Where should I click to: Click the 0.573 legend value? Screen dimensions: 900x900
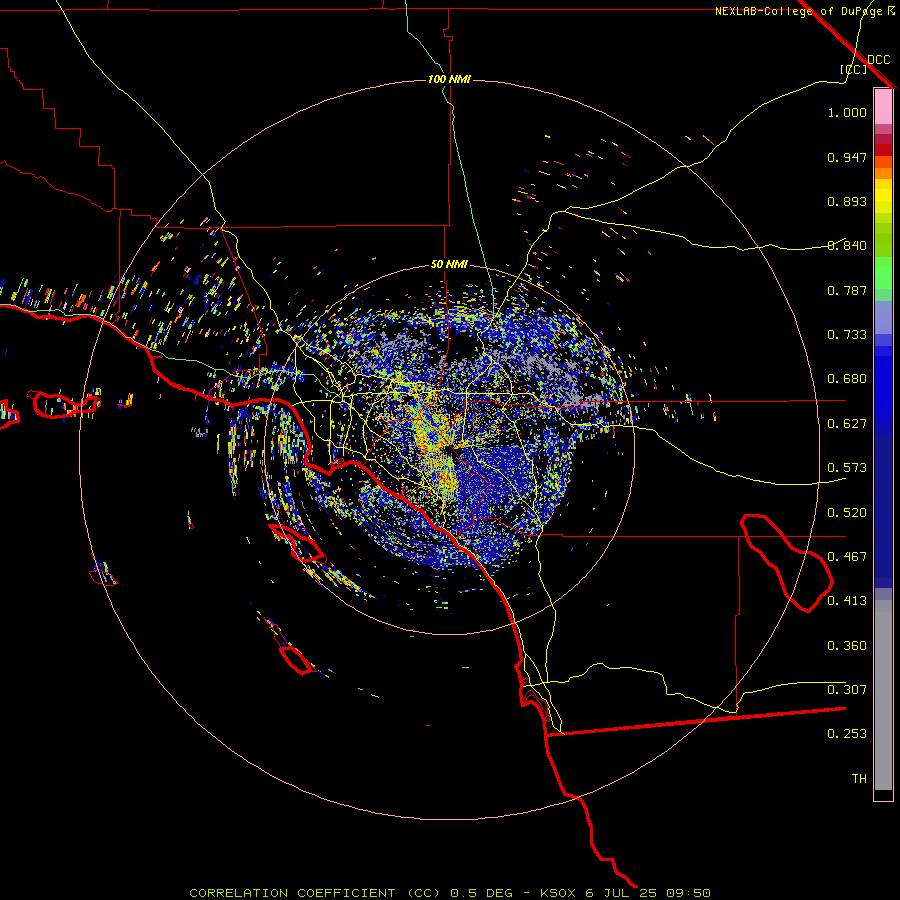tap(847, 468)
